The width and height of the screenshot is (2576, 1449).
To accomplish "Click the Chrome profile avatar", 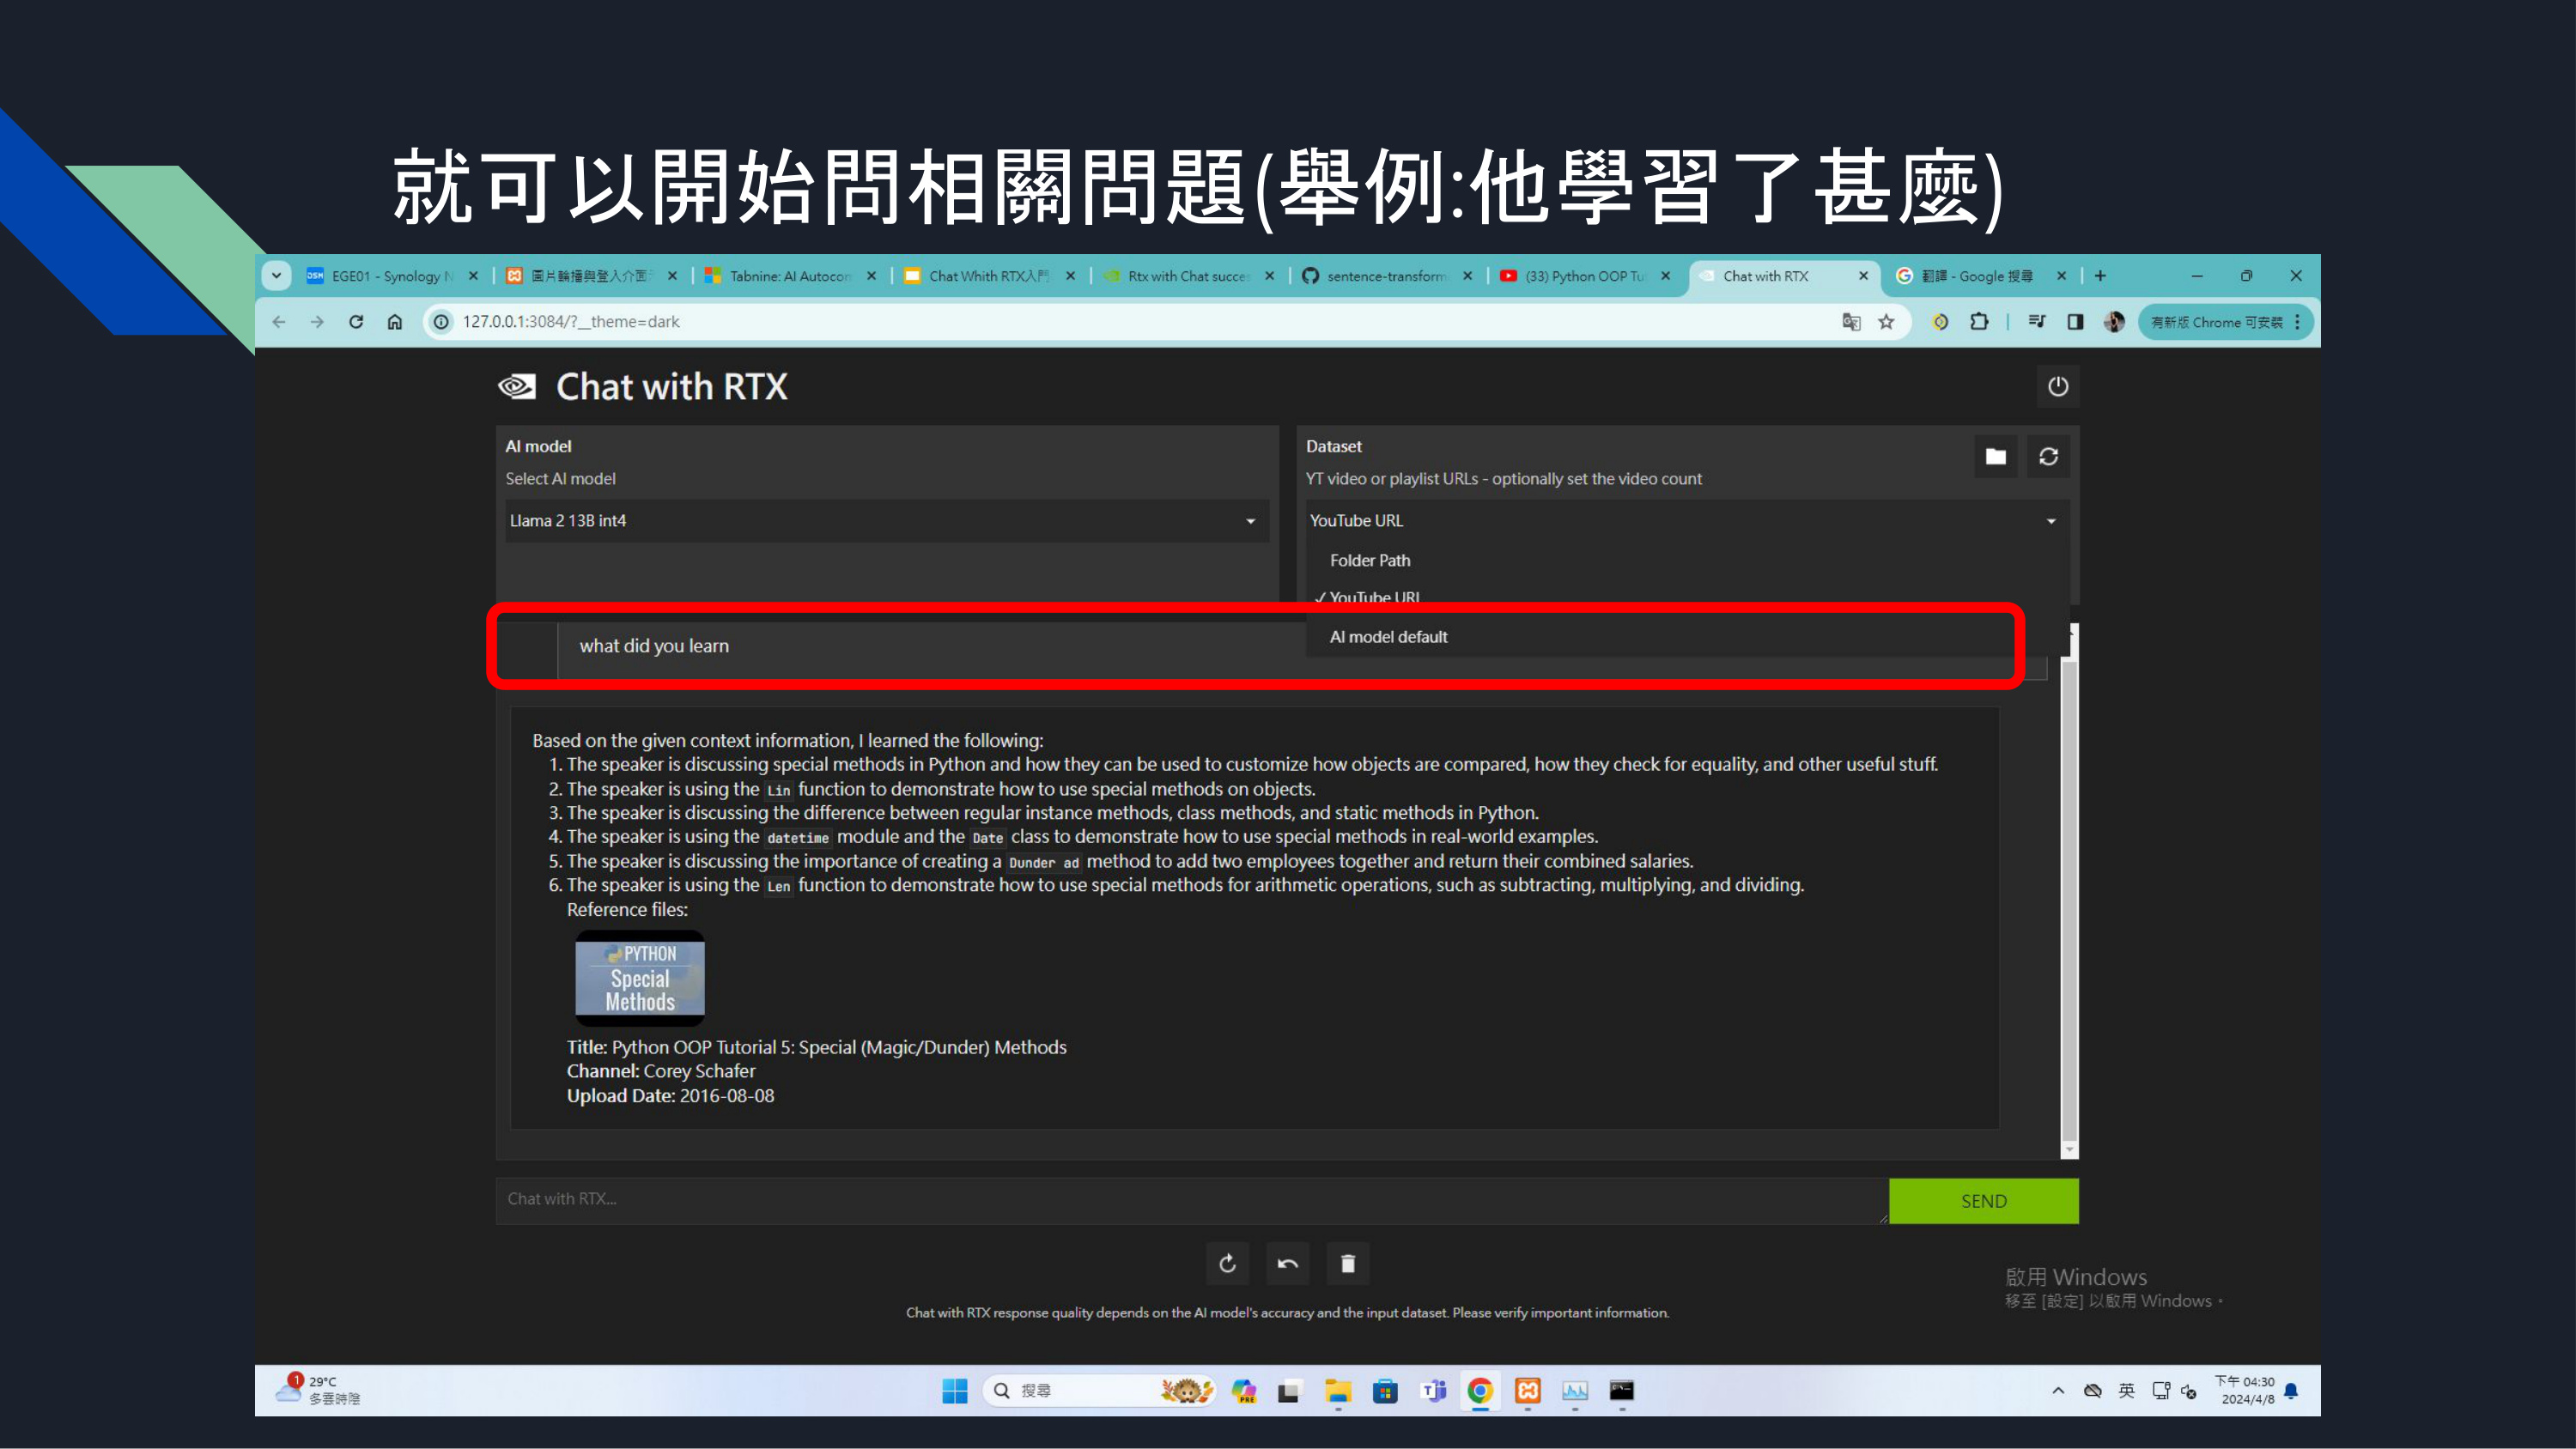I will pyautogui.click(x=2114, y=322).
